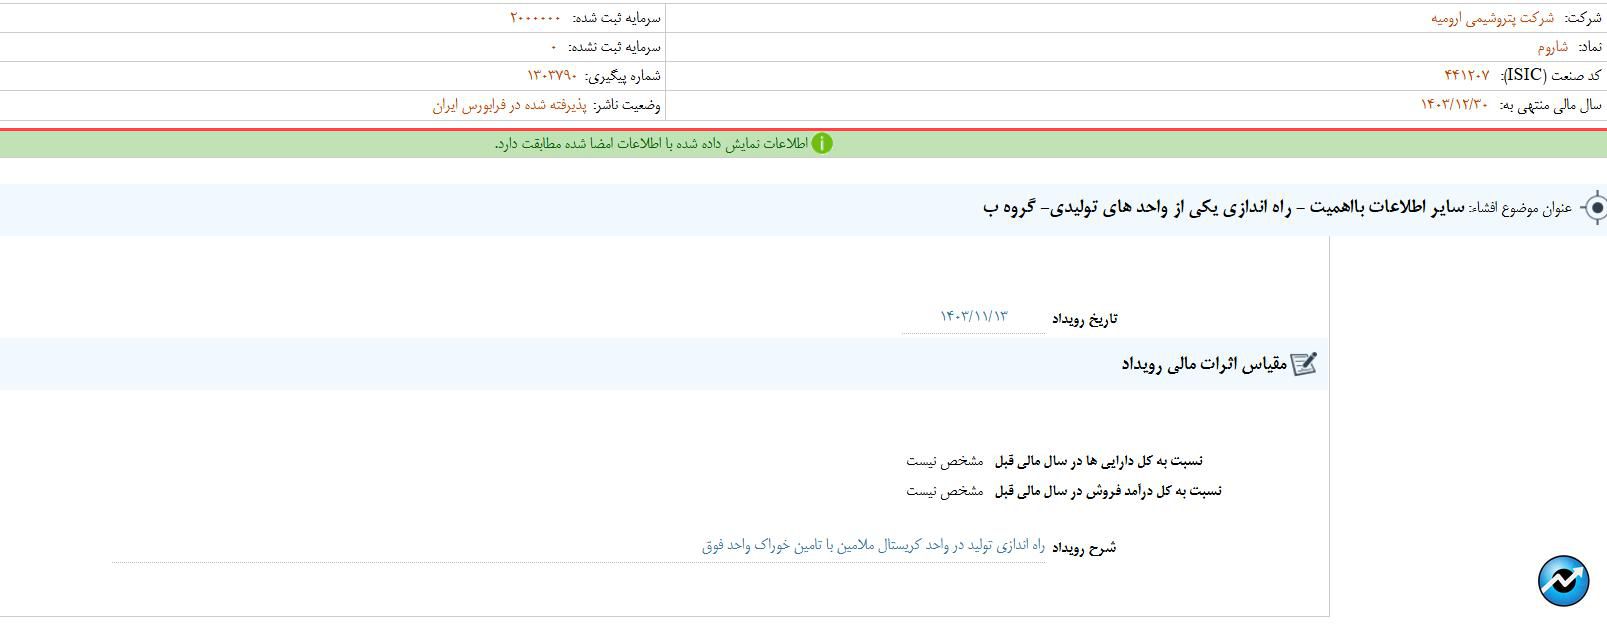Click tracking number ۱۳۰۳۷۹۰
The width and height of the screenshot is (1607, 624).
553,76
